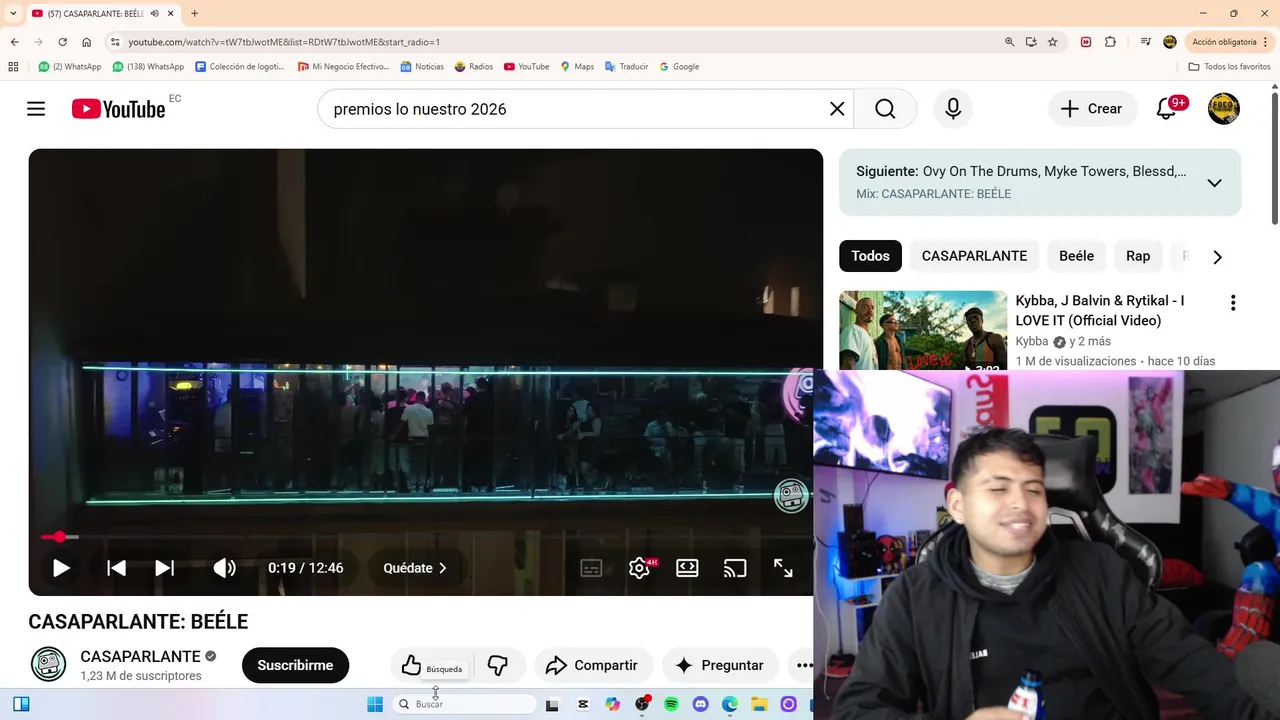Show more filter chips with arrow
This screenshot has height=720, width=1280.
click(x=1217, y=257)
